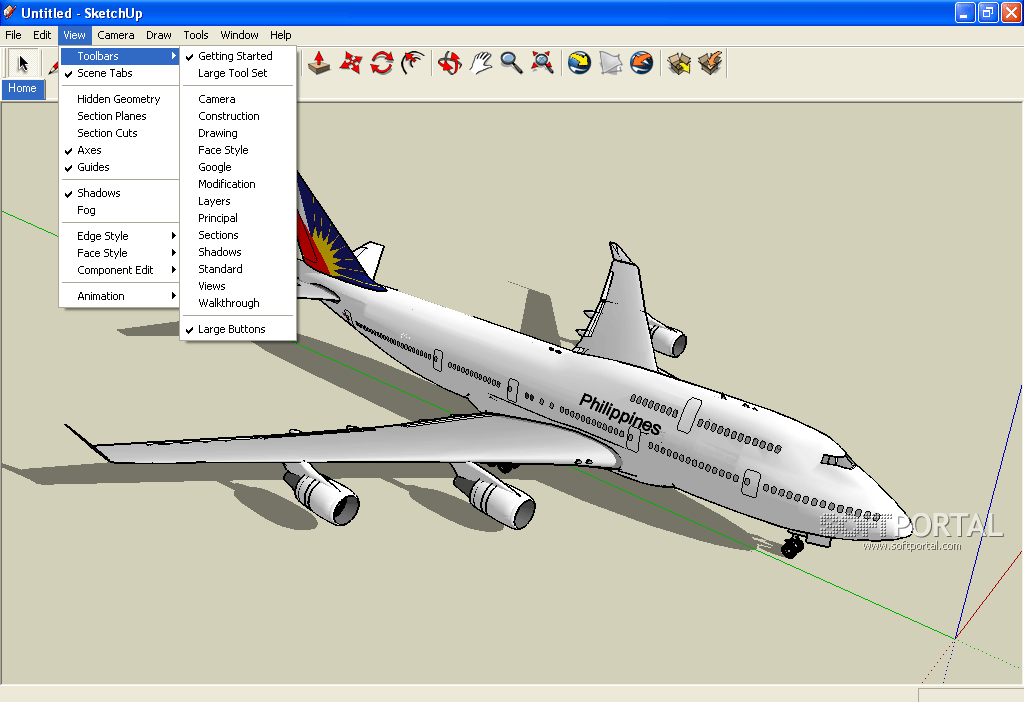Expand the Edge Style submenu
The height and width of the screenshot is (702, 1024).
click(x=120, y=236)
